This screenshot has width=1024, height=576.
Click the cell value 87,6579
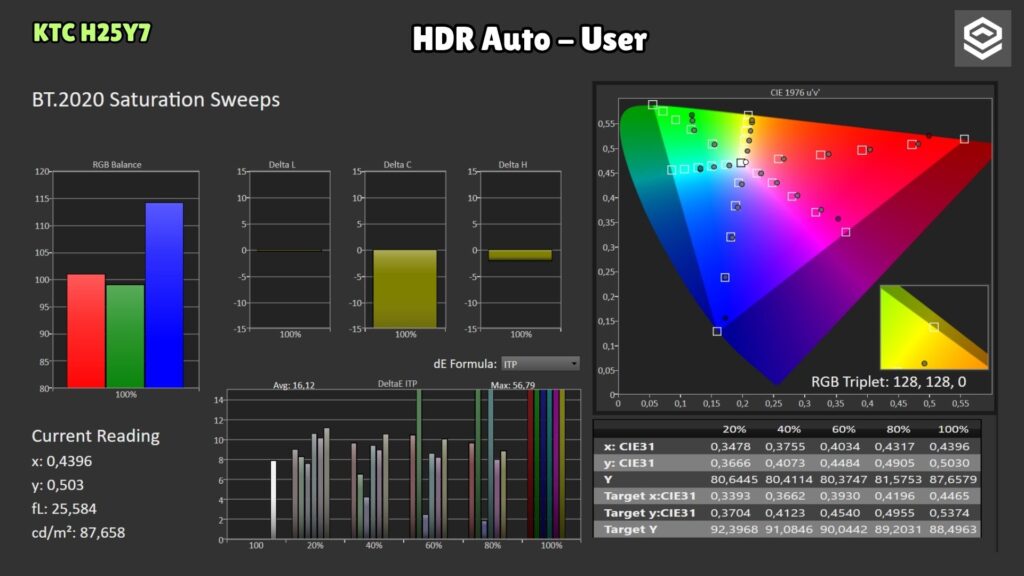953,479
